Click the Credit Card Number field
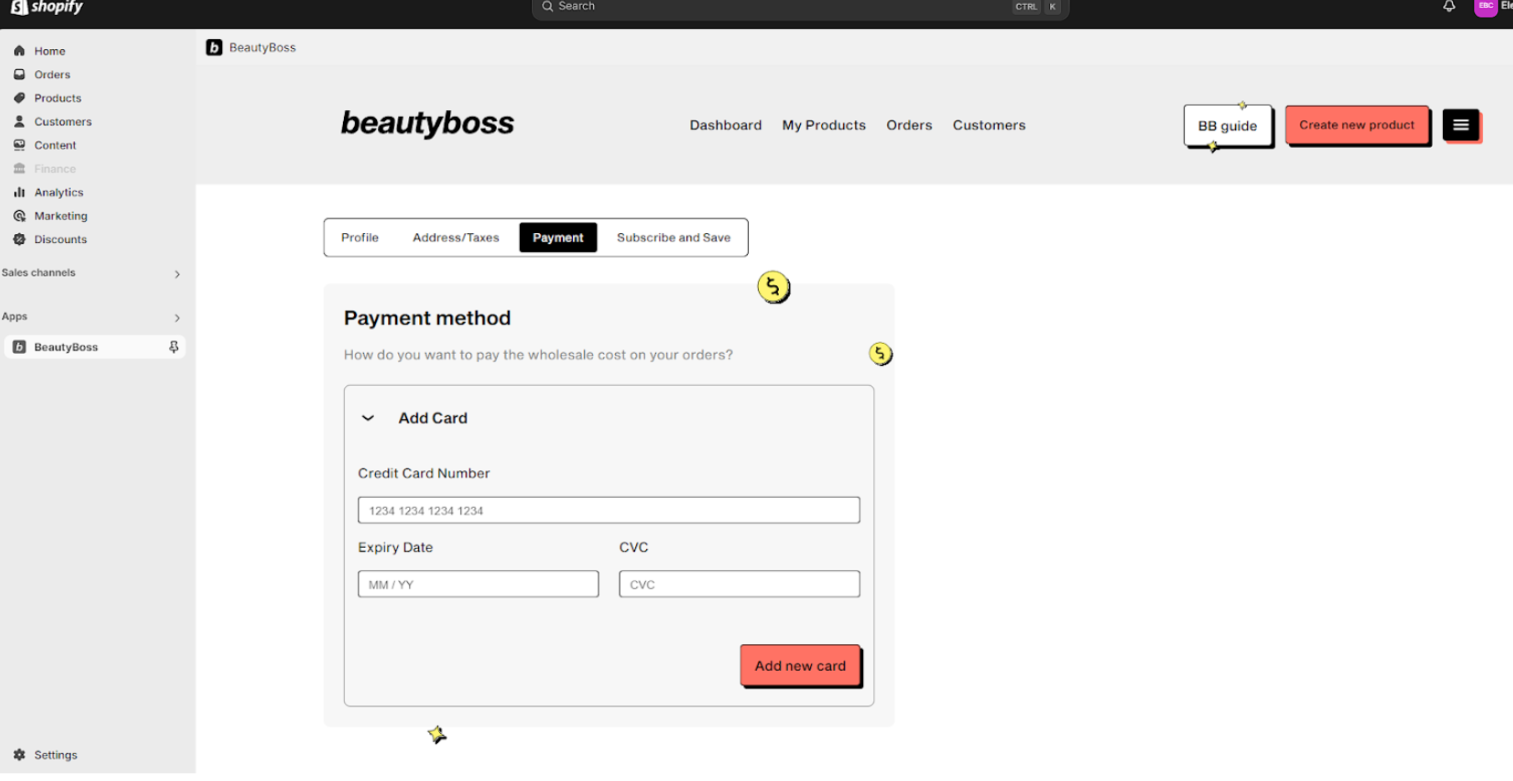The width and height of the screenshot is (1513, 781). point(609,510)
